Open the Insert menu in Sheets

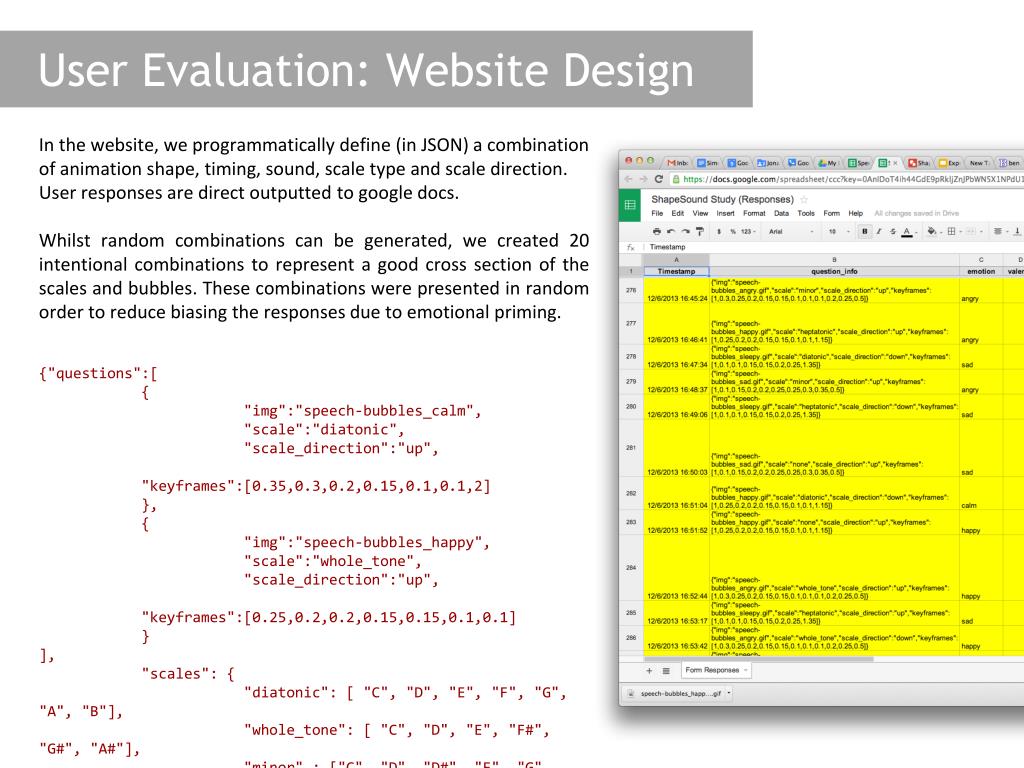tap(725, 214)
